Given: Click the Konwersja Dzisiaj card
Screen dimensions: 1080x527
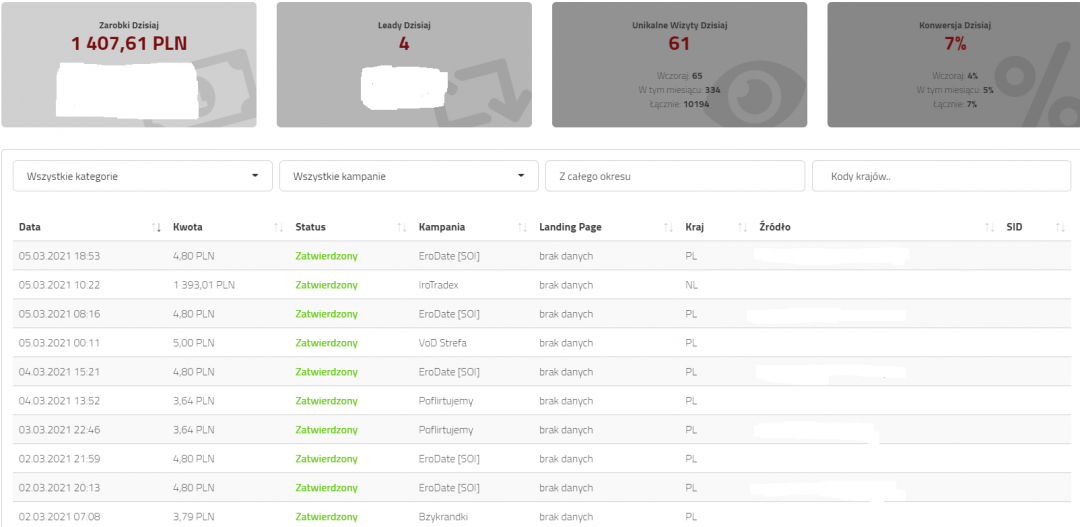Looking at the screenshot, I should pyautogui.click(x=953, y=65).
